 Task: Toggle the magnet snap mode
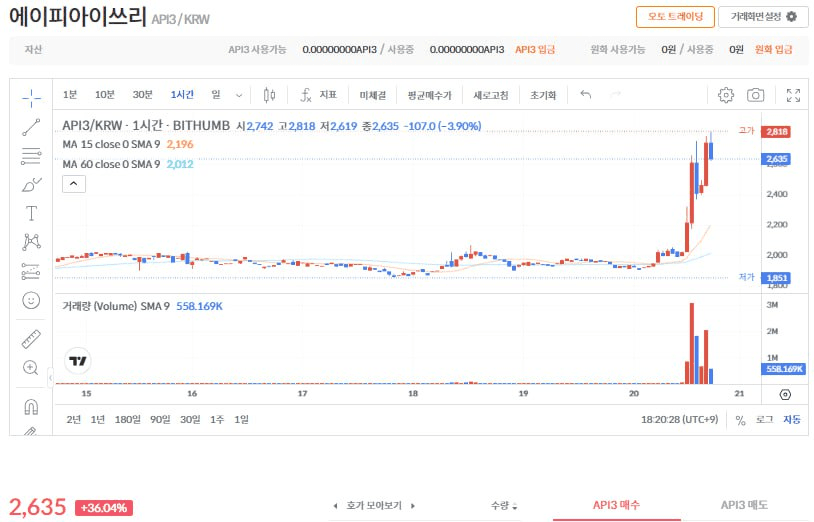(x=31, y=407)
